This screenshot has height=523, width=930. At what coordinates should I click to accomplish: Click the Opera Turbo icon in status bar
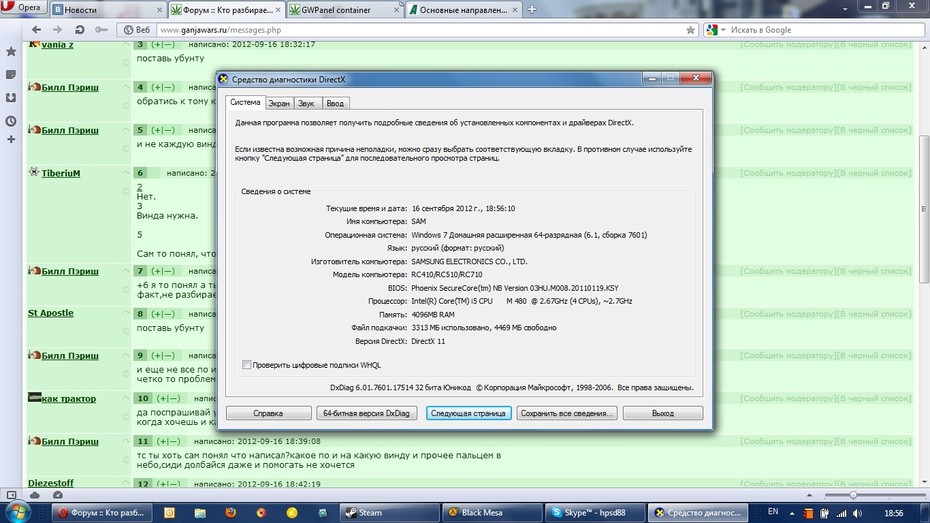pyautogui.click(x=58, y=495)
